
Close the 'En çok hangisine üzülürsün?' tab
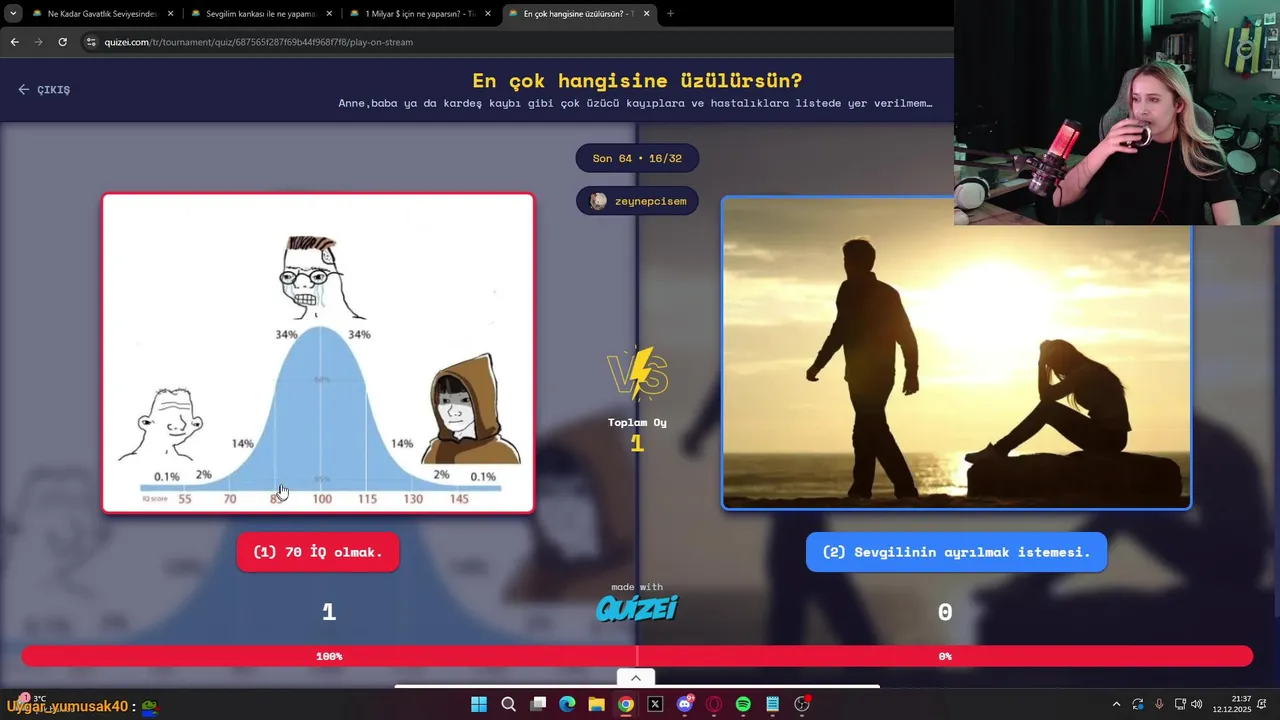click(x=647, y=14)
